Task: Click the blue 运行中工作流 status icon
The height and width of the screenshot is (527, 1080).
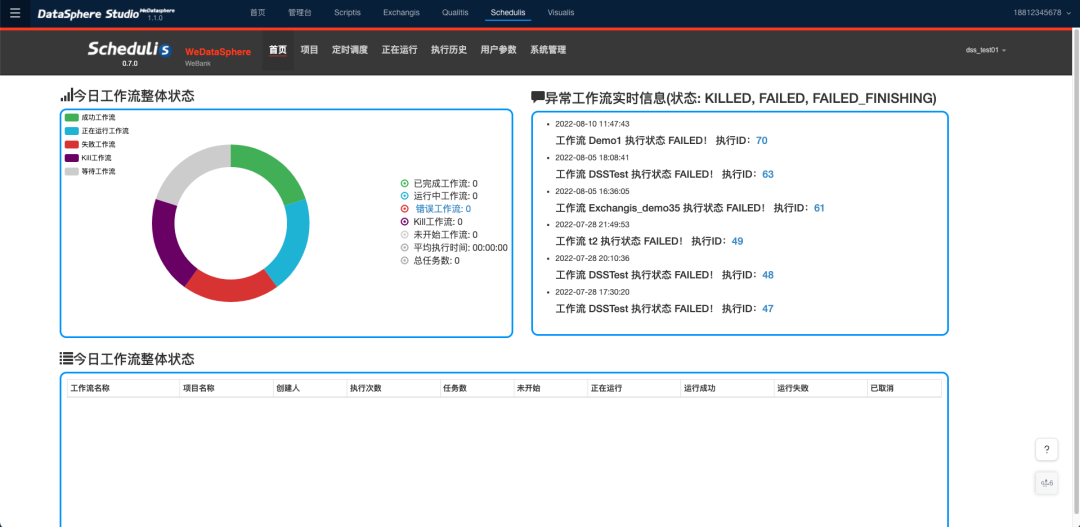Action: pyautogui.click(x=405, y=197)
